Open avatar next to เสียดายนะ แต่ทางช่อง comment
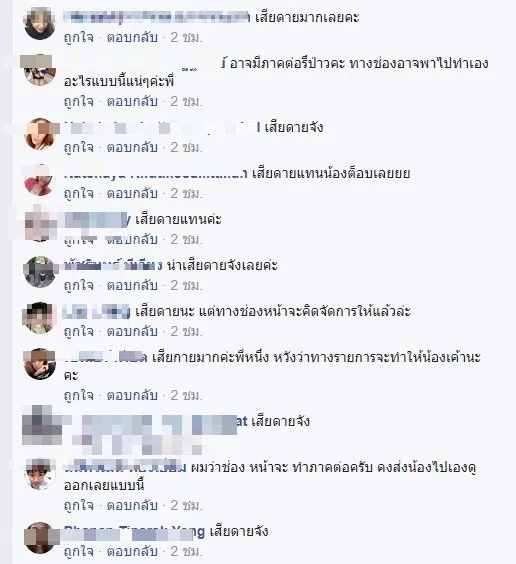This screenshot has height=564, width=516. tap(40, 318)
